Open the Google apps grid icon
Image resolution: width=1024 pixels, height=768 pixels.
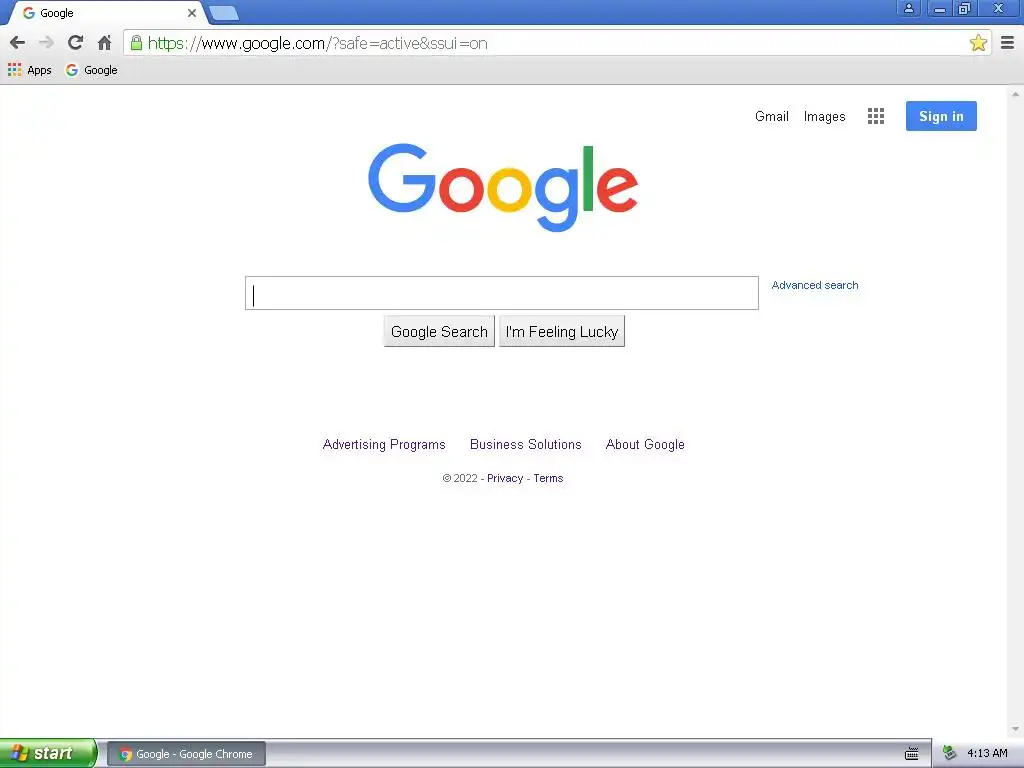click(876, 116)
